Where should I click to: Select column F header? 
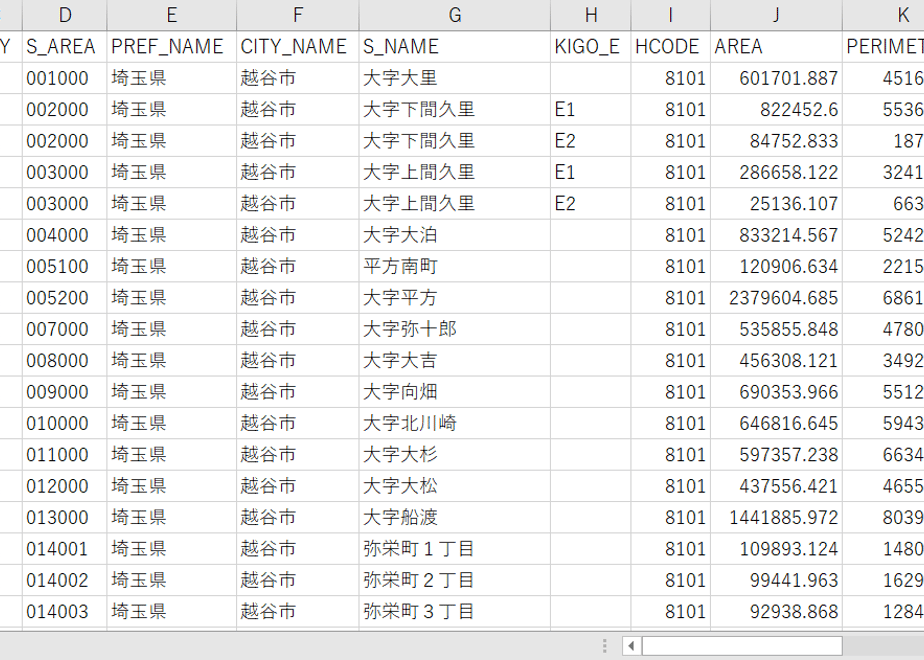point(298,15)
